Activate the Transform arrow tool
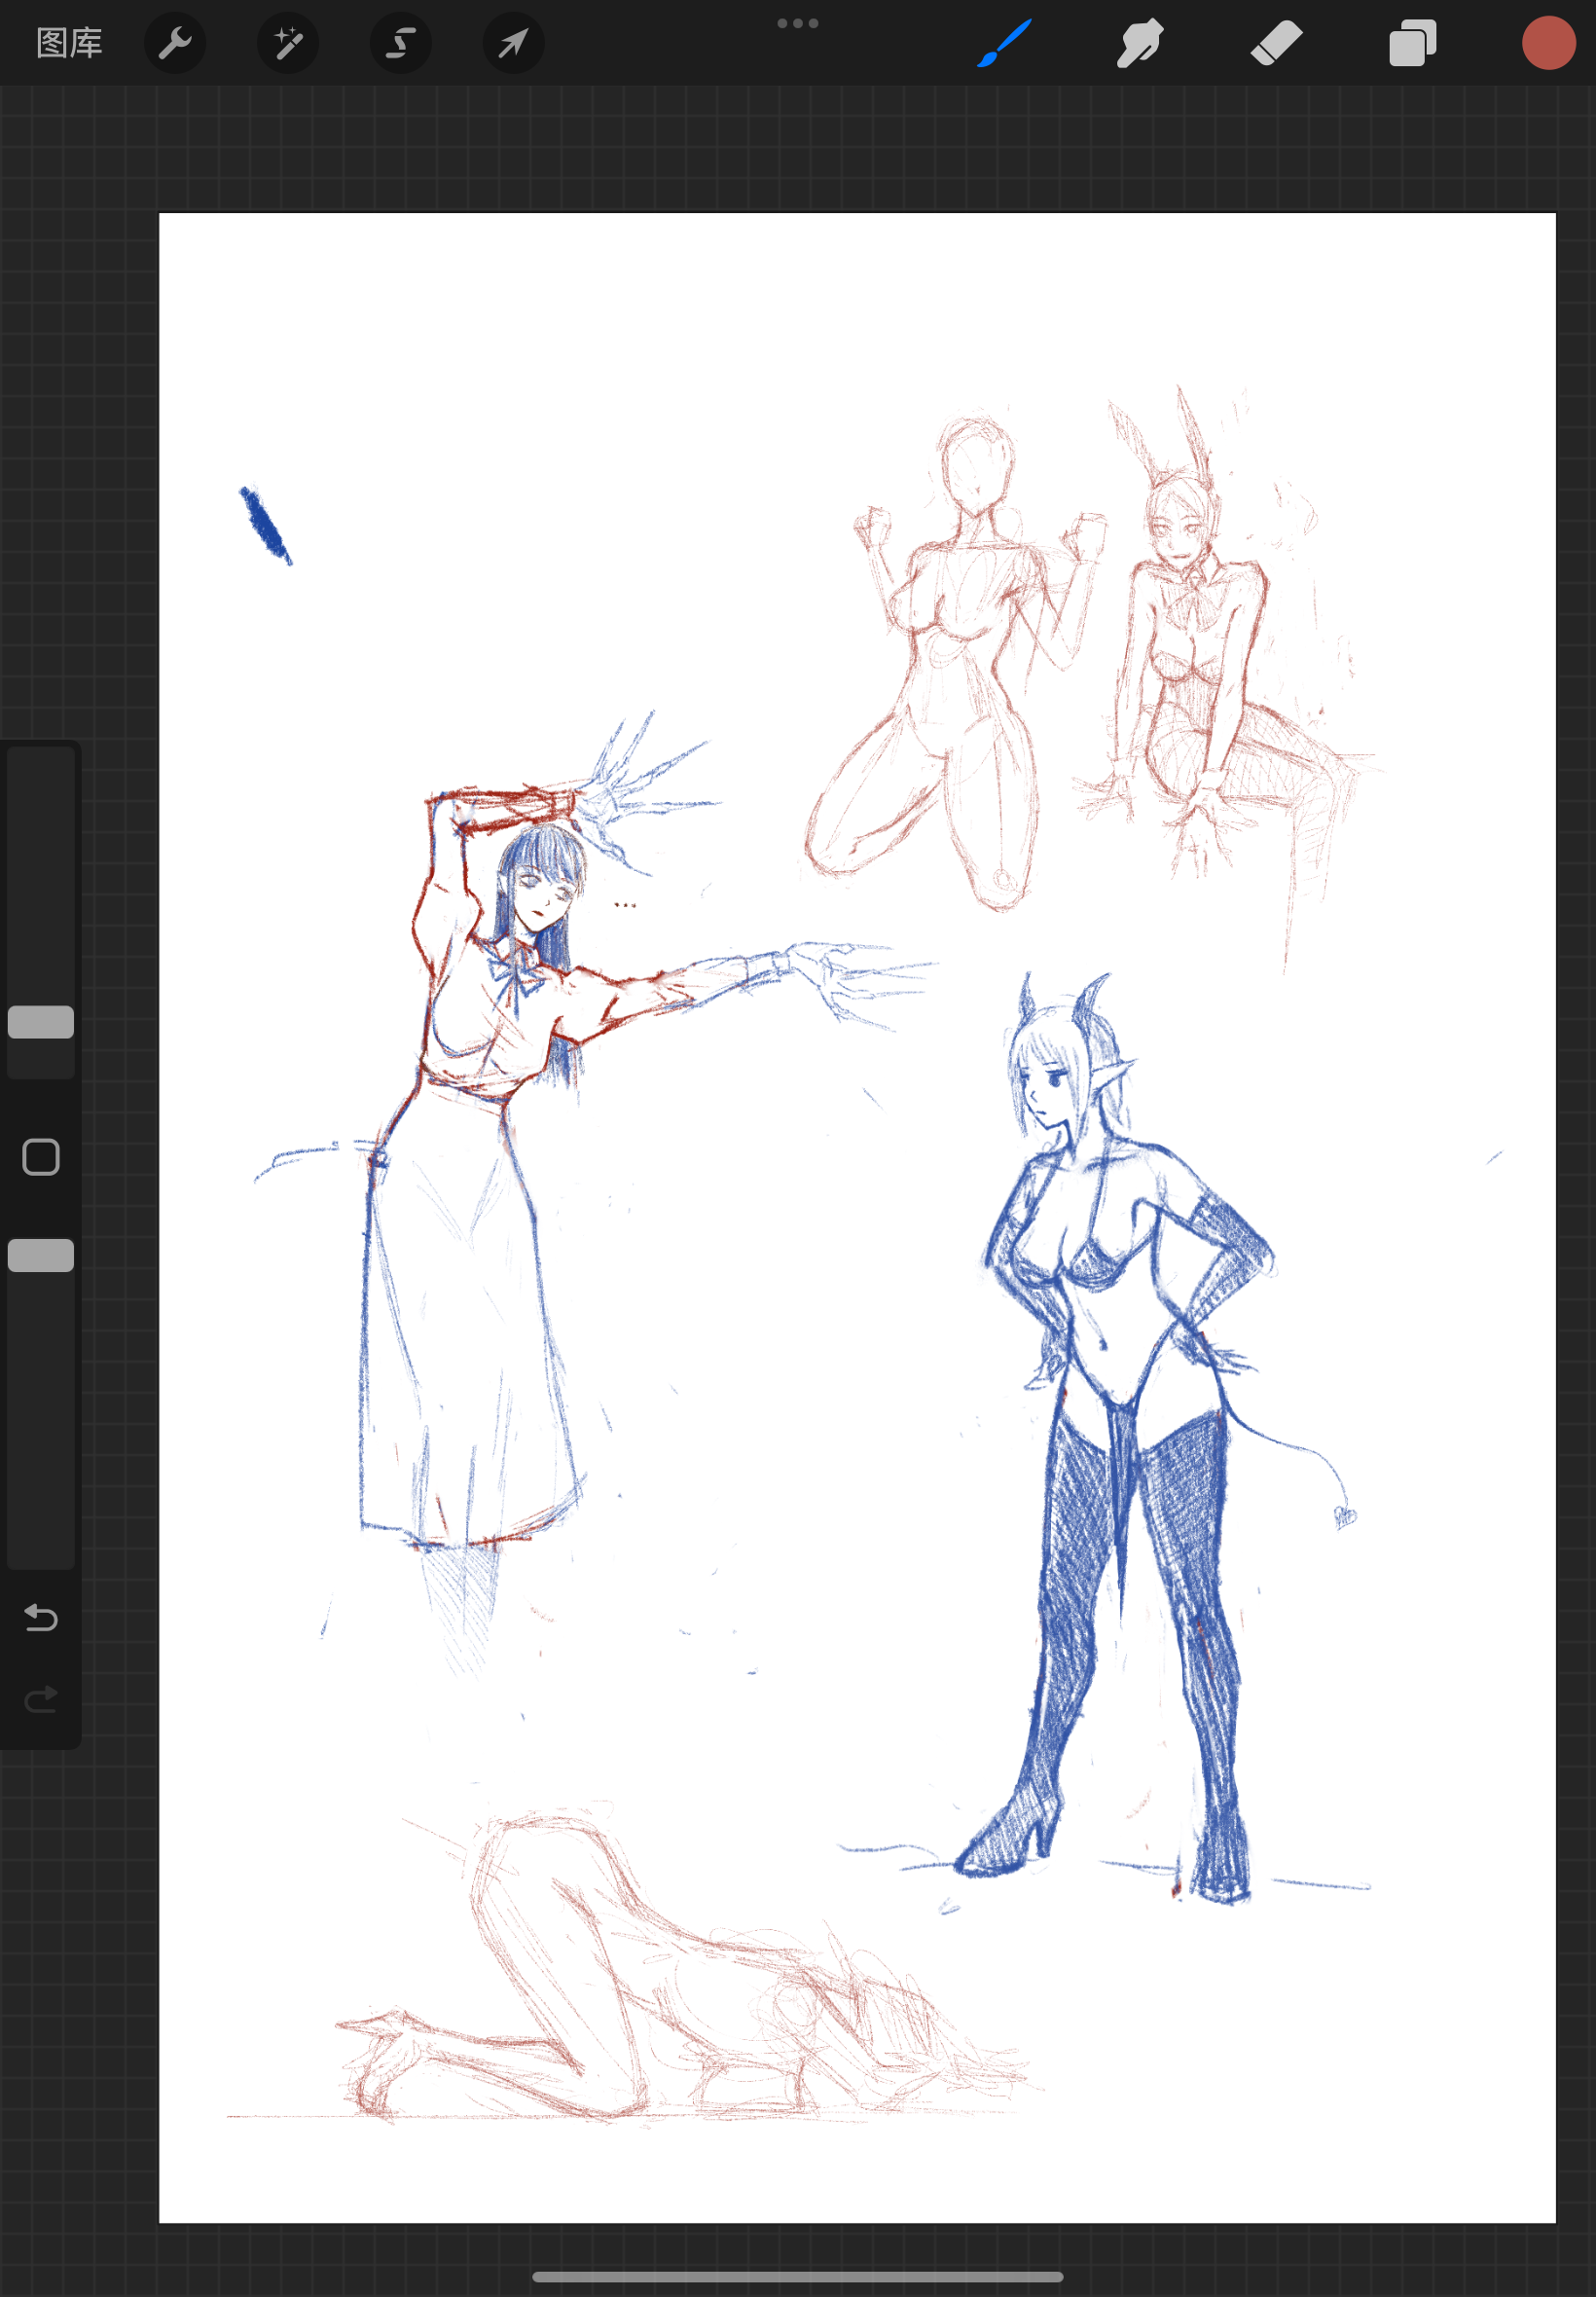Screen dimensions: 1596x2297 point(513,43)
